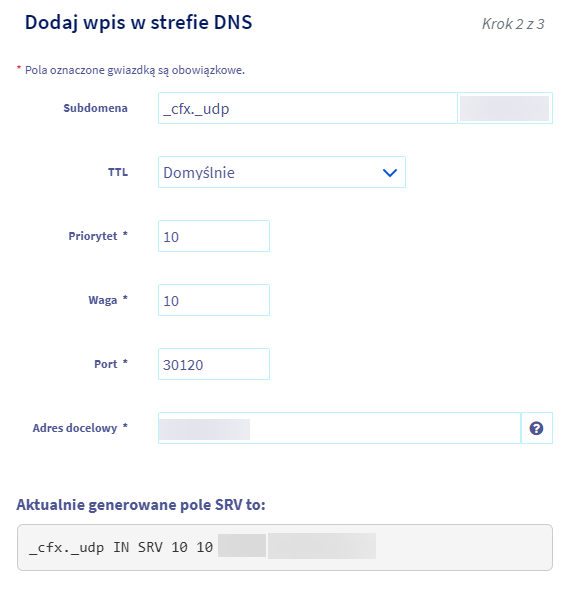Click the Aktualnie generowane pole SRV heading

[141, 505]
